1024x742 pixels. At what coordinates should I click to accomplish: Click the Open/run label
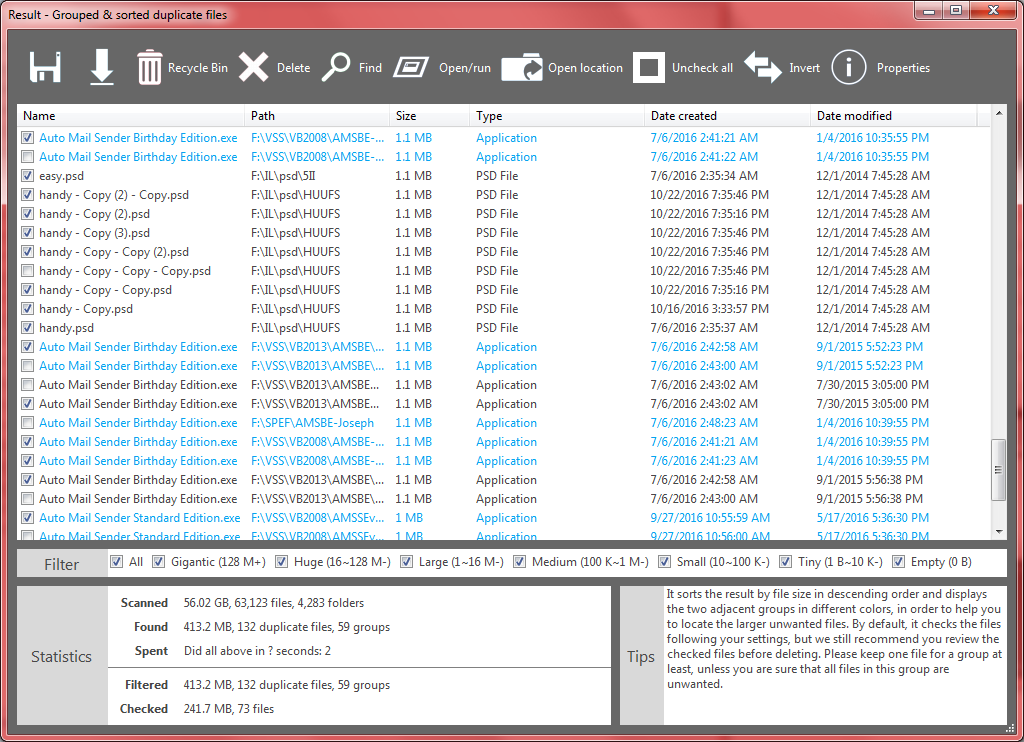[x=464, y=68]
